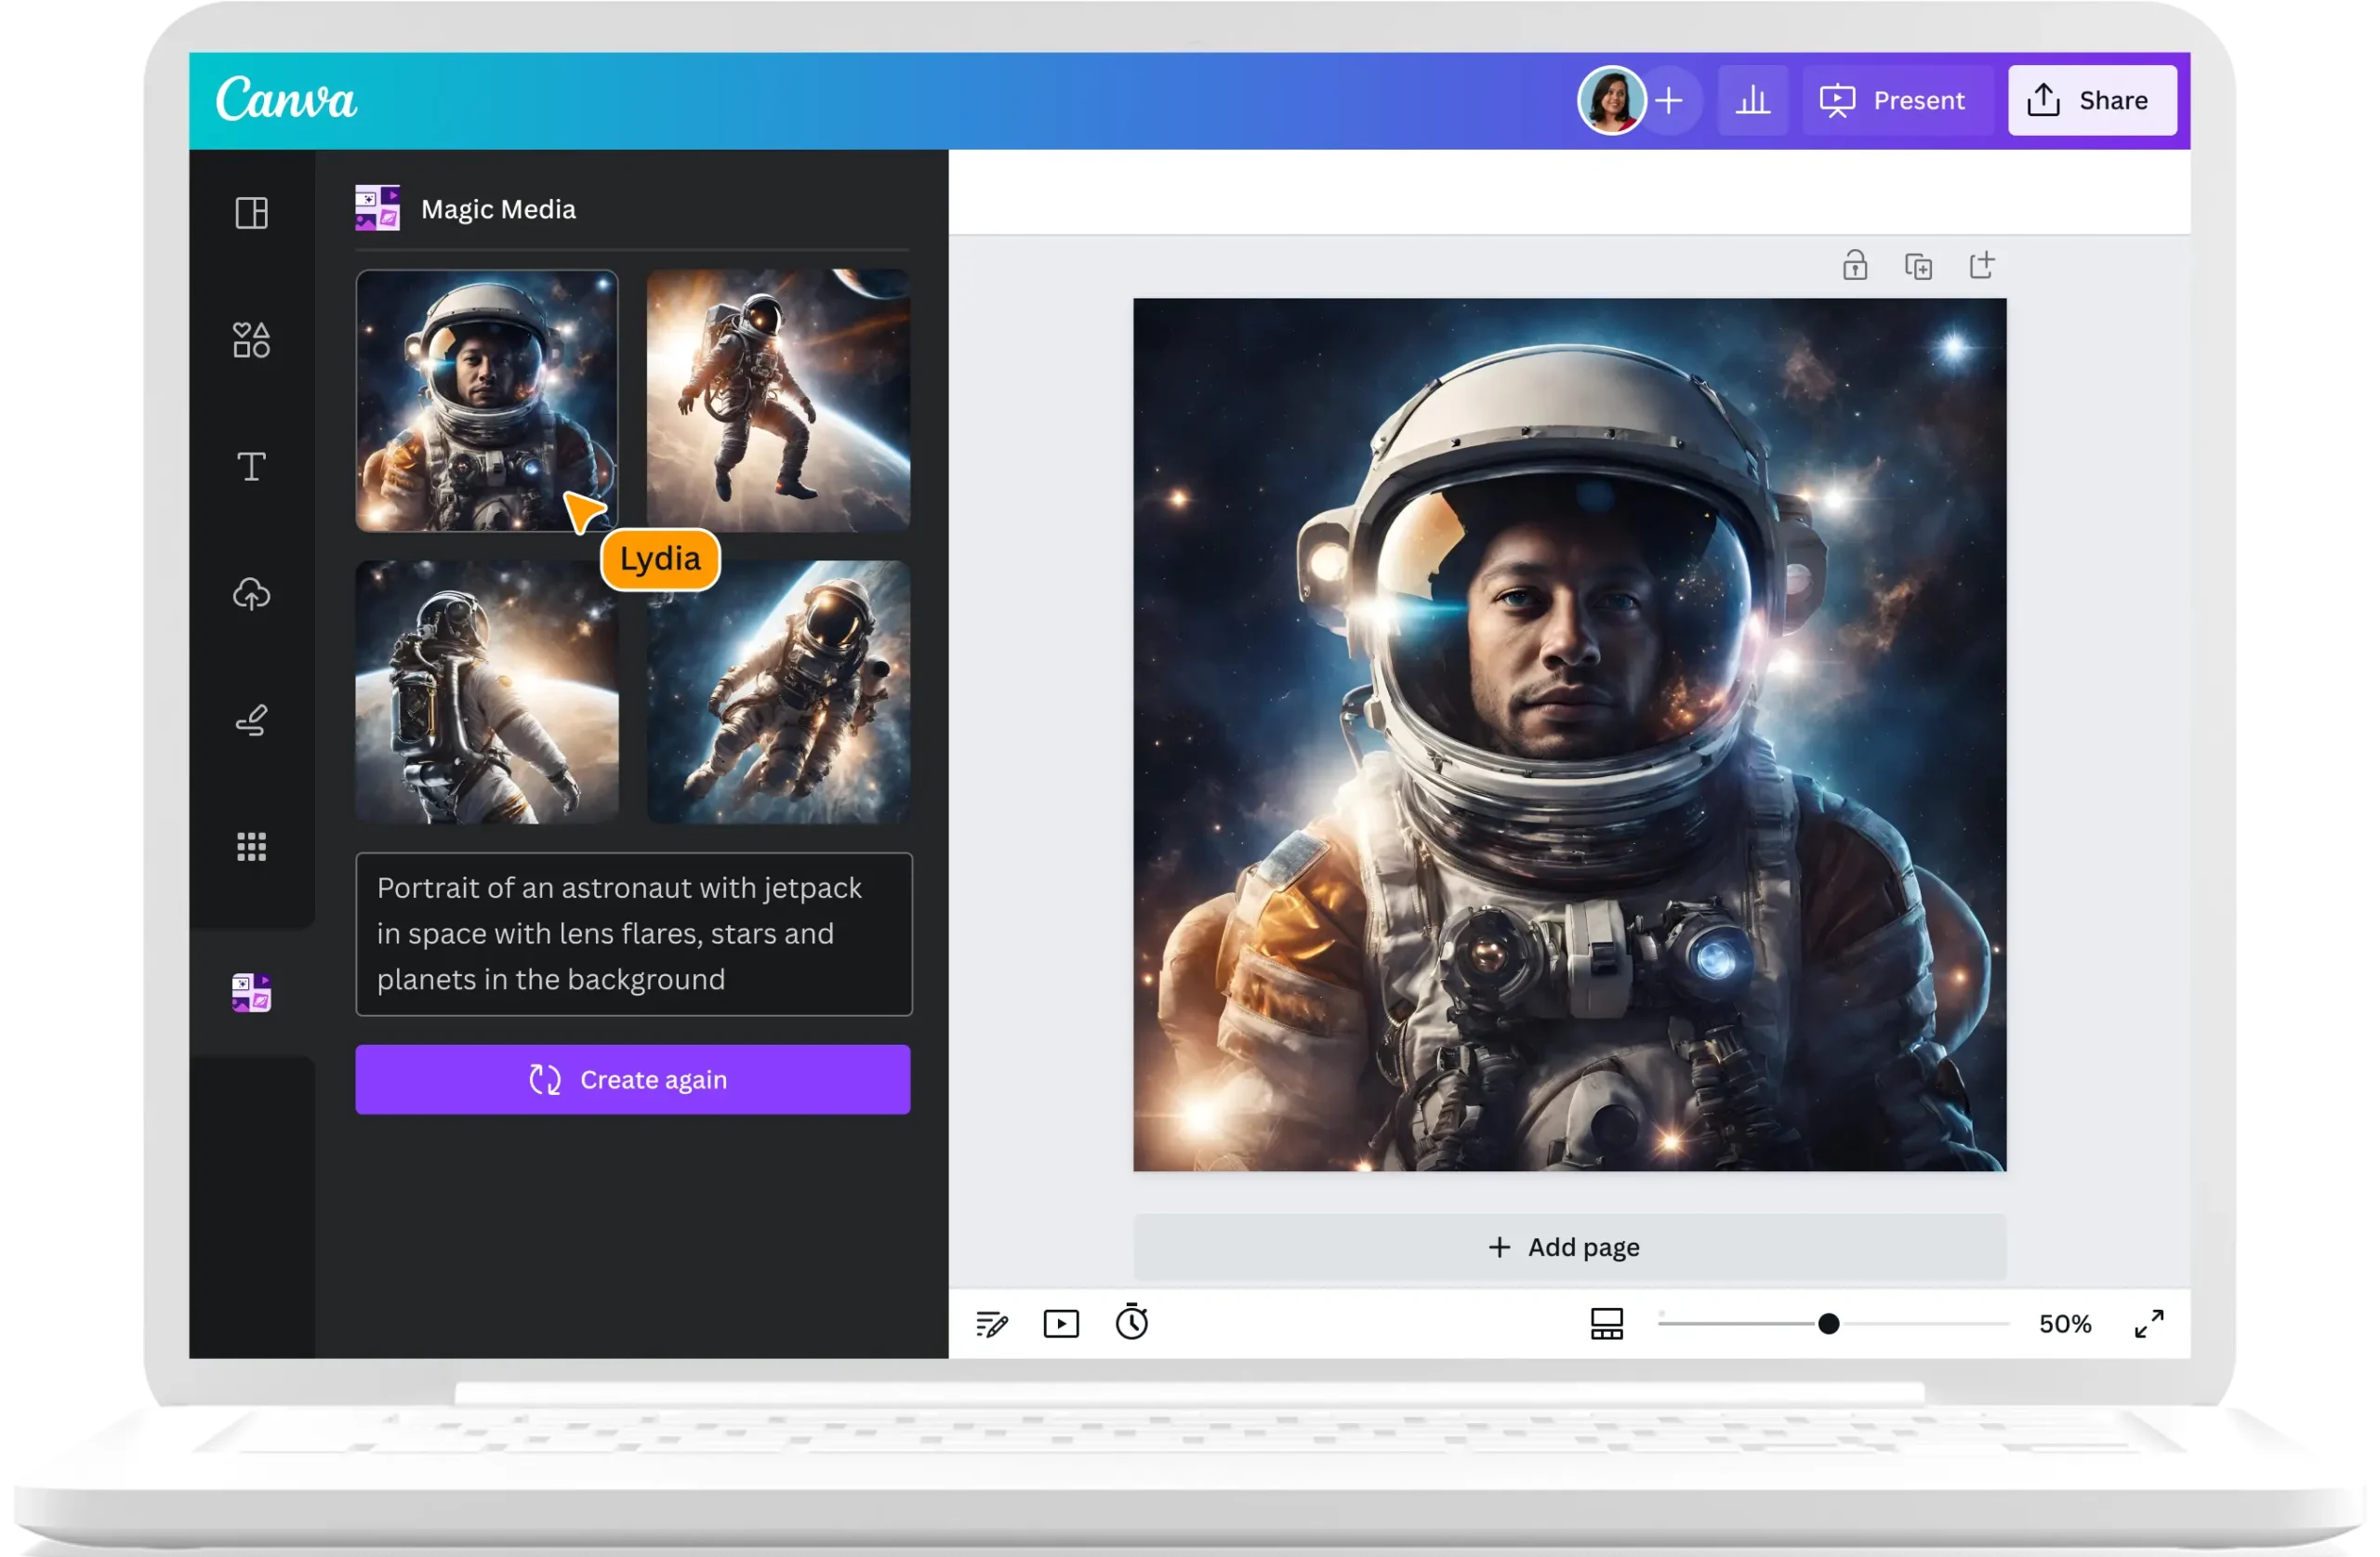Duplicate the current page
This screenshot has width=2380, height=1557.
click(1920, 265)
